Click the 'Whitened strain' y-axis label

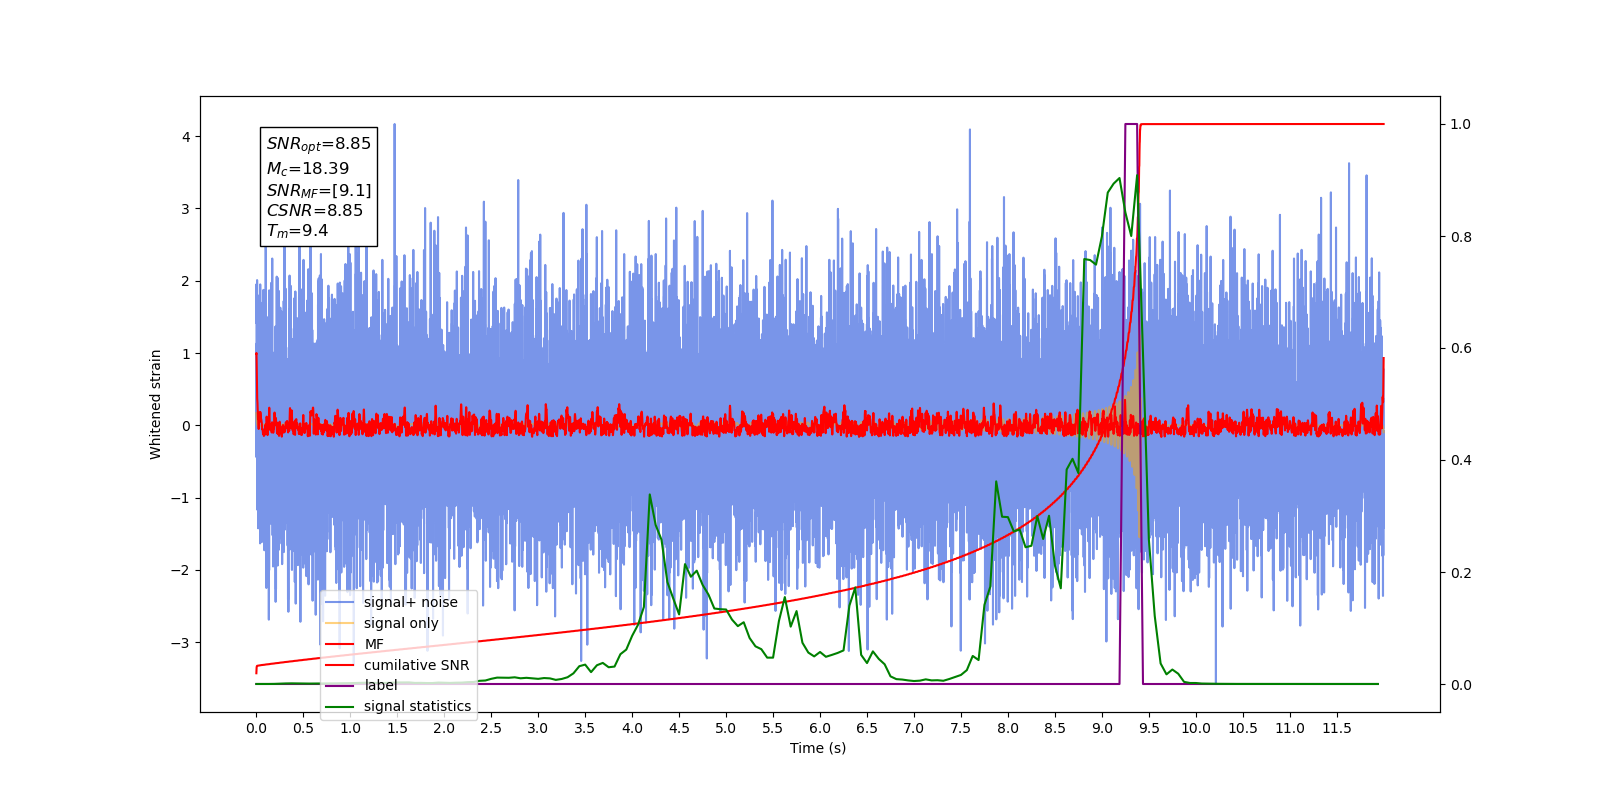(x=155, y=404)
